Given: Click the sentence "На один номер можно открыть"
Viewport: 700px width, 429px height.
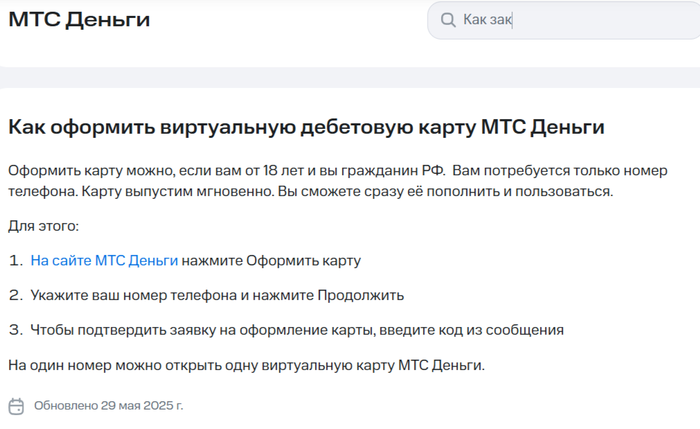Looking at the screenshot, I should pos(246,365).
